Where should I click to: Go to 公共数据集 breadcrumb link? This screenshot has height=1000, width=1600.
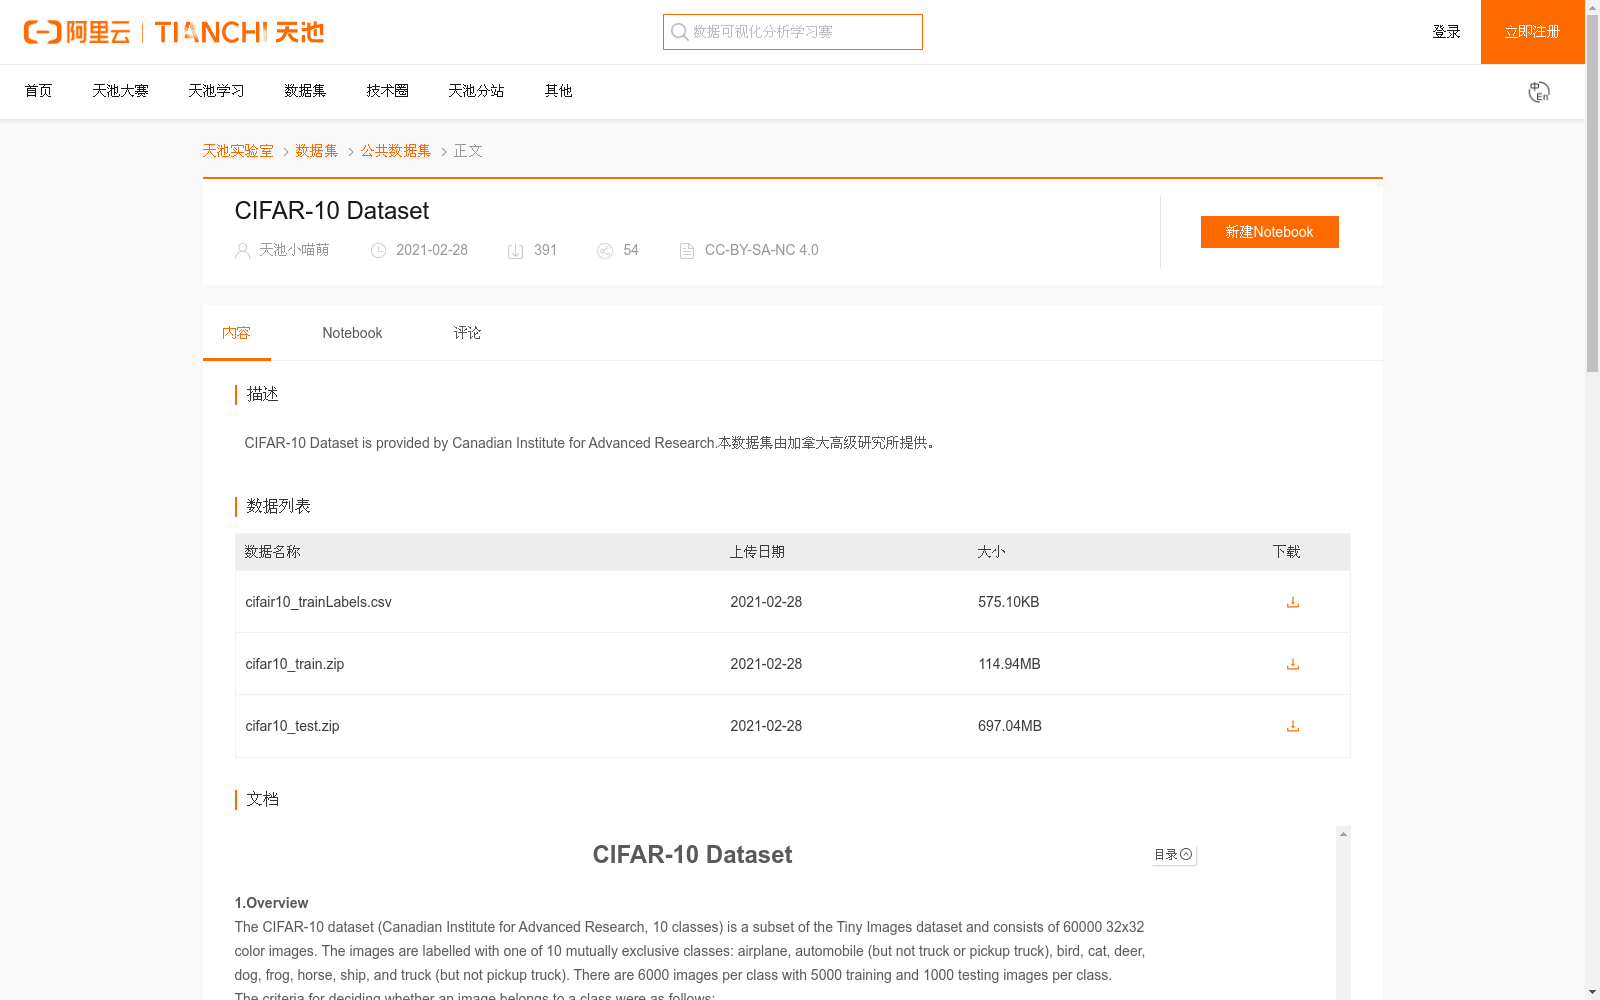(396, 151)
